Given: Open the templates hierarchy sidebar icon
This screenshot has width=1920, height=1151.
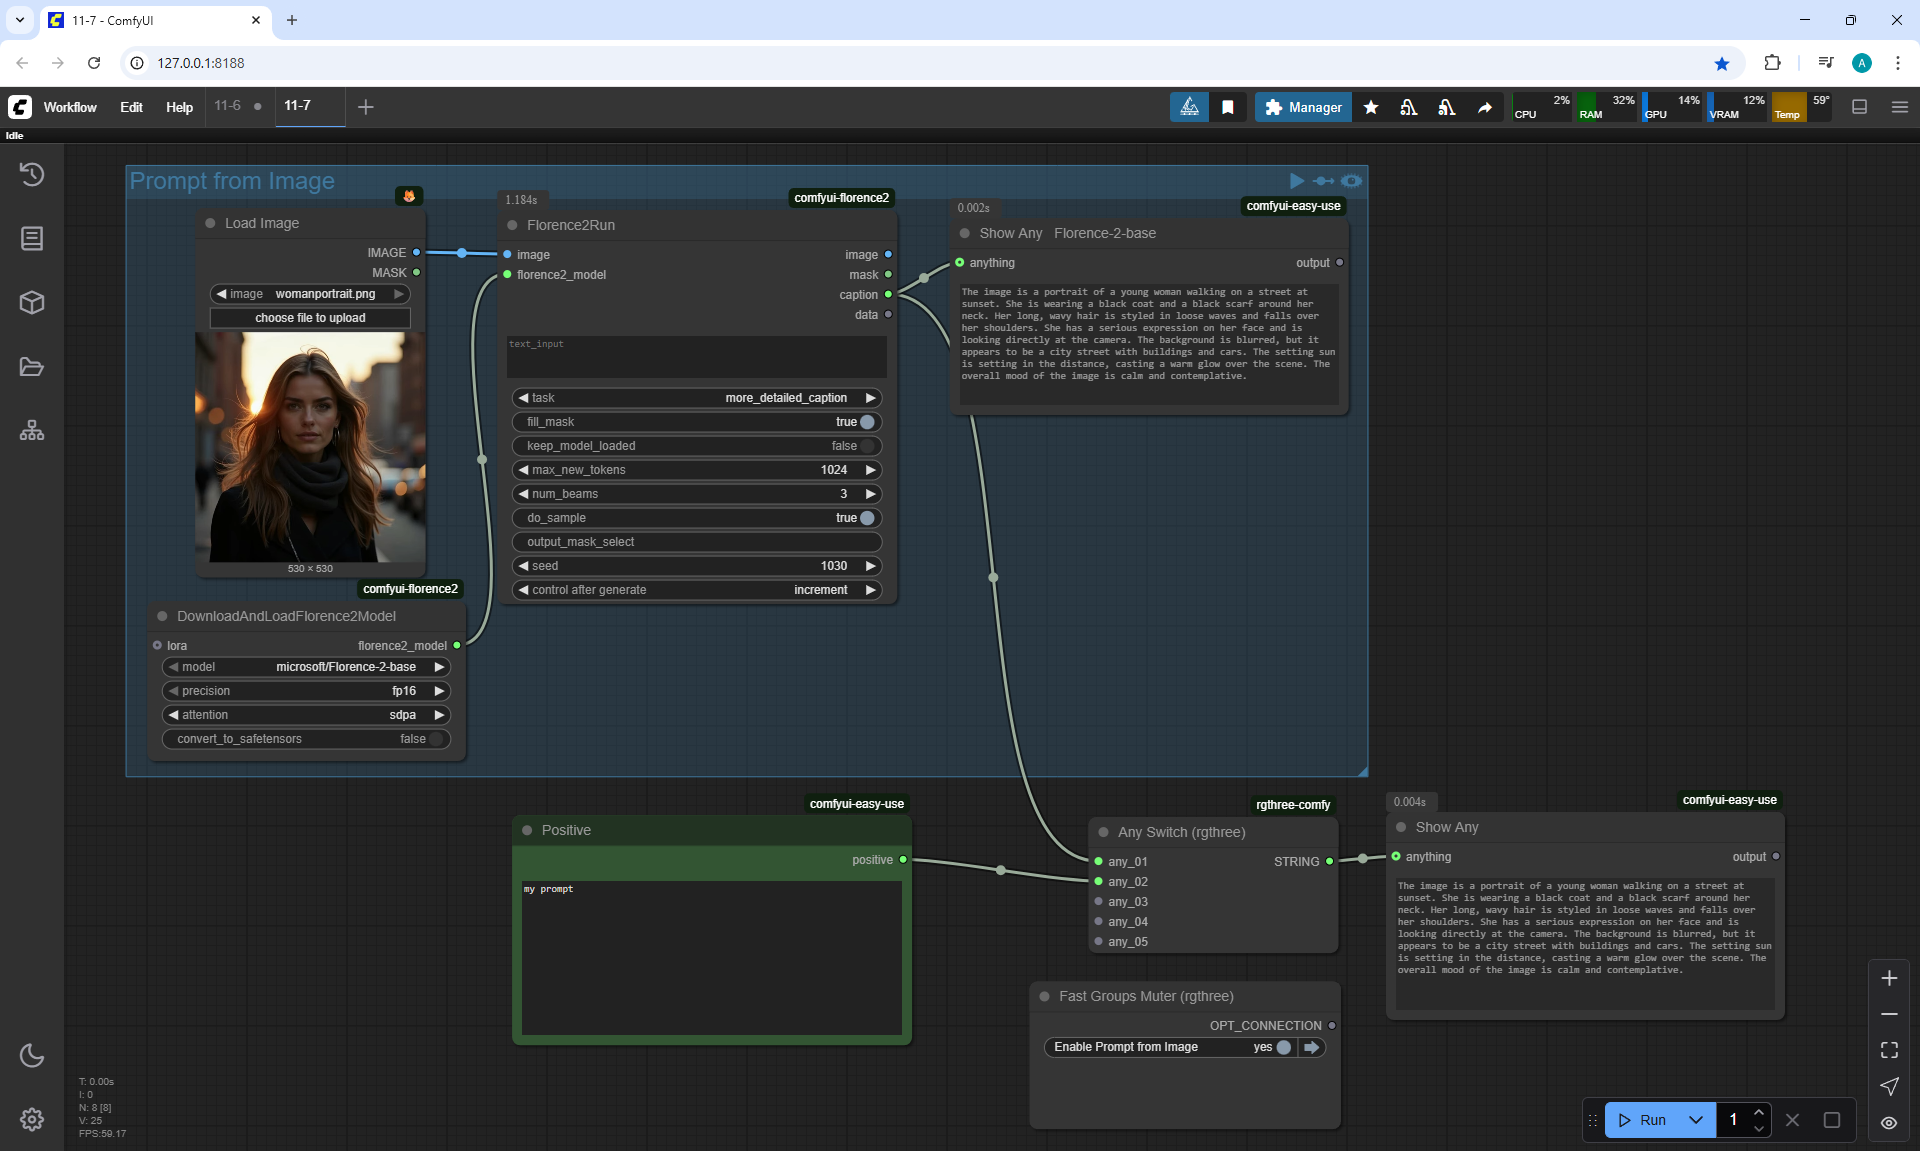Looking at the screenshot, I should [x=32, y=431].
